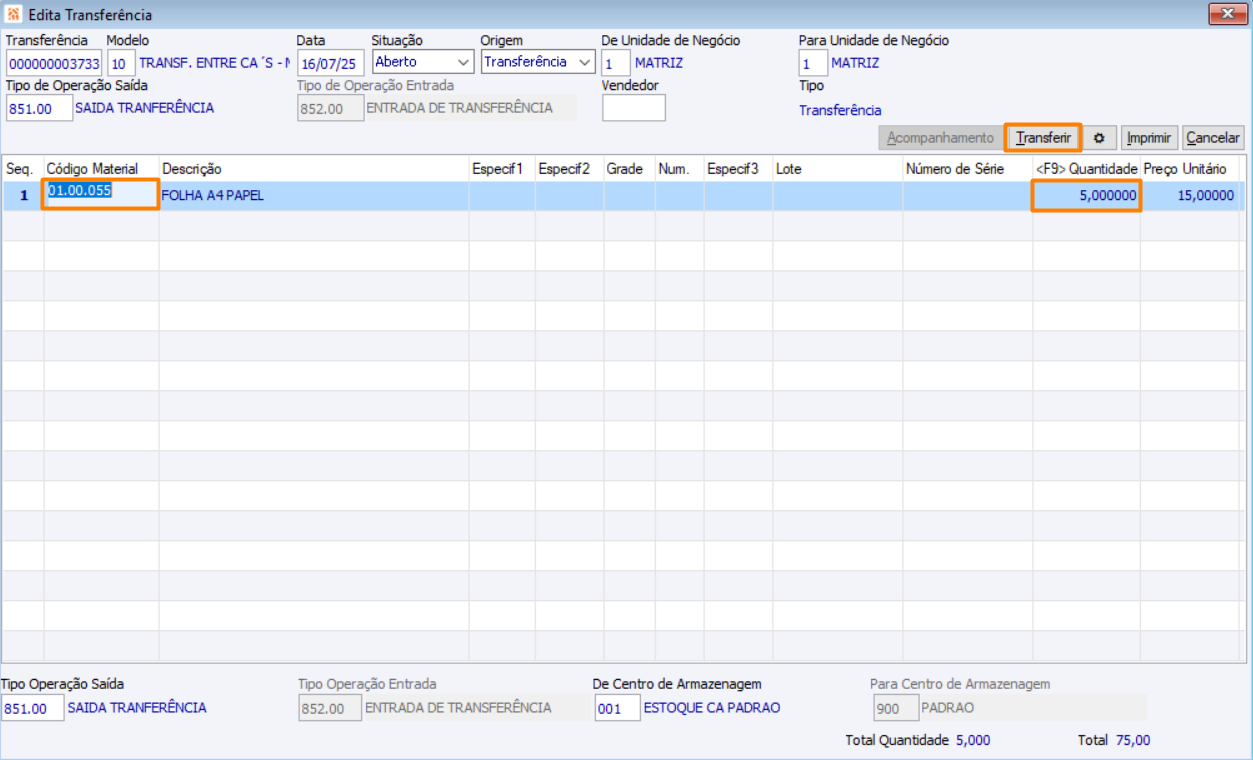1253x760 pixels.
Task: Click the Especif1 column header
Action: point(501,169)
